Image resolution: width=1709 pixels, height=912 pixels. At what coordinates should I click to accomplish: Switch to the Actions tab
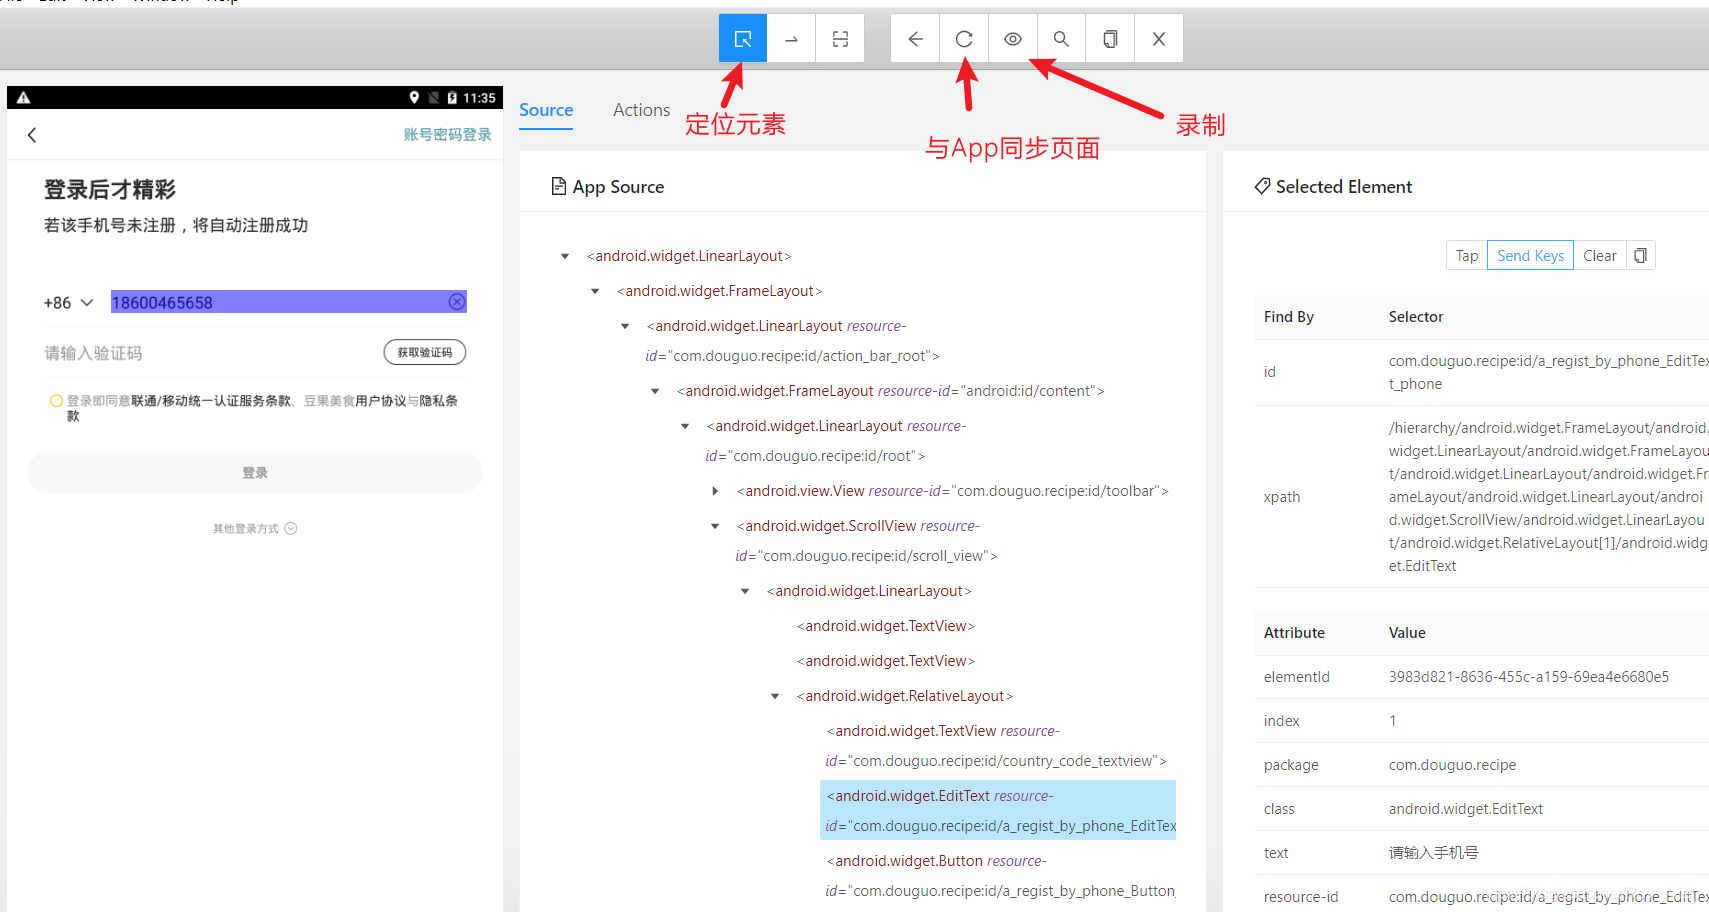[641, 110]
